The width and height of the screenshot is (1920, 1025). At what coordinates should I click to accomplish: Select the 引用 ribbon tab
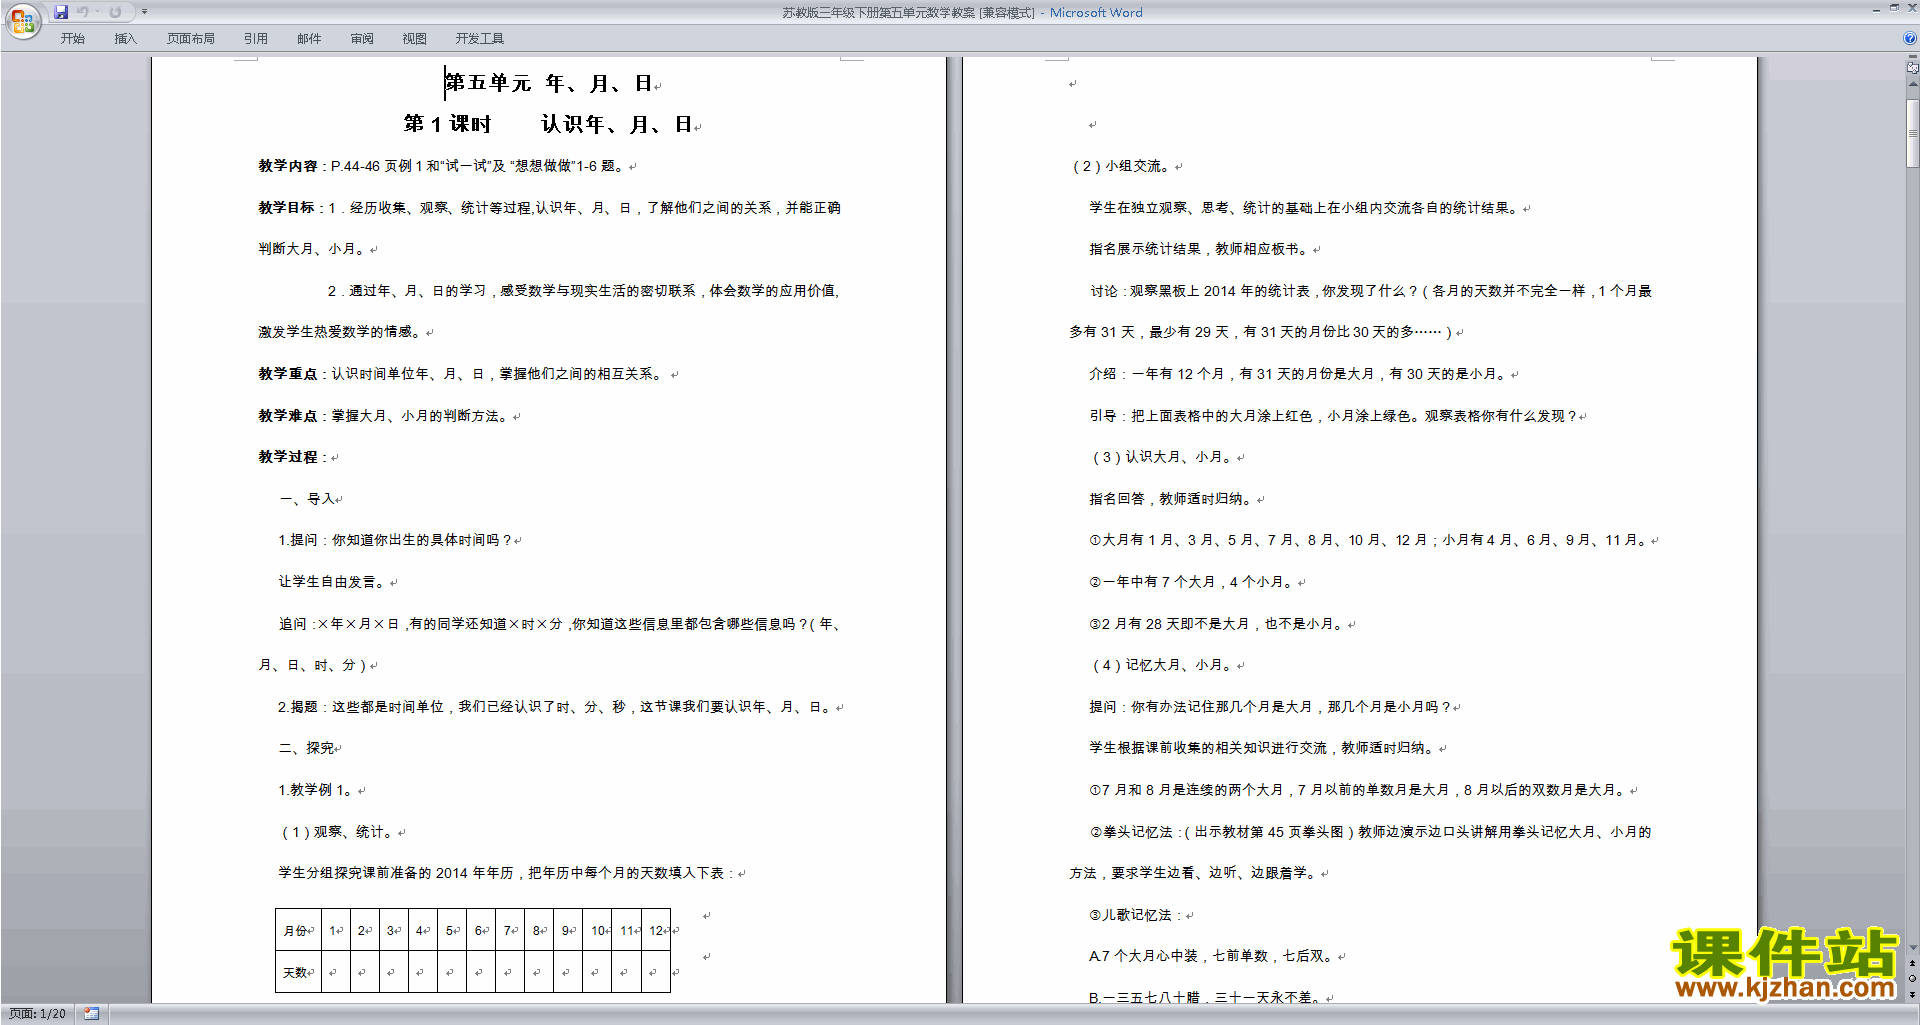[256, 38]
